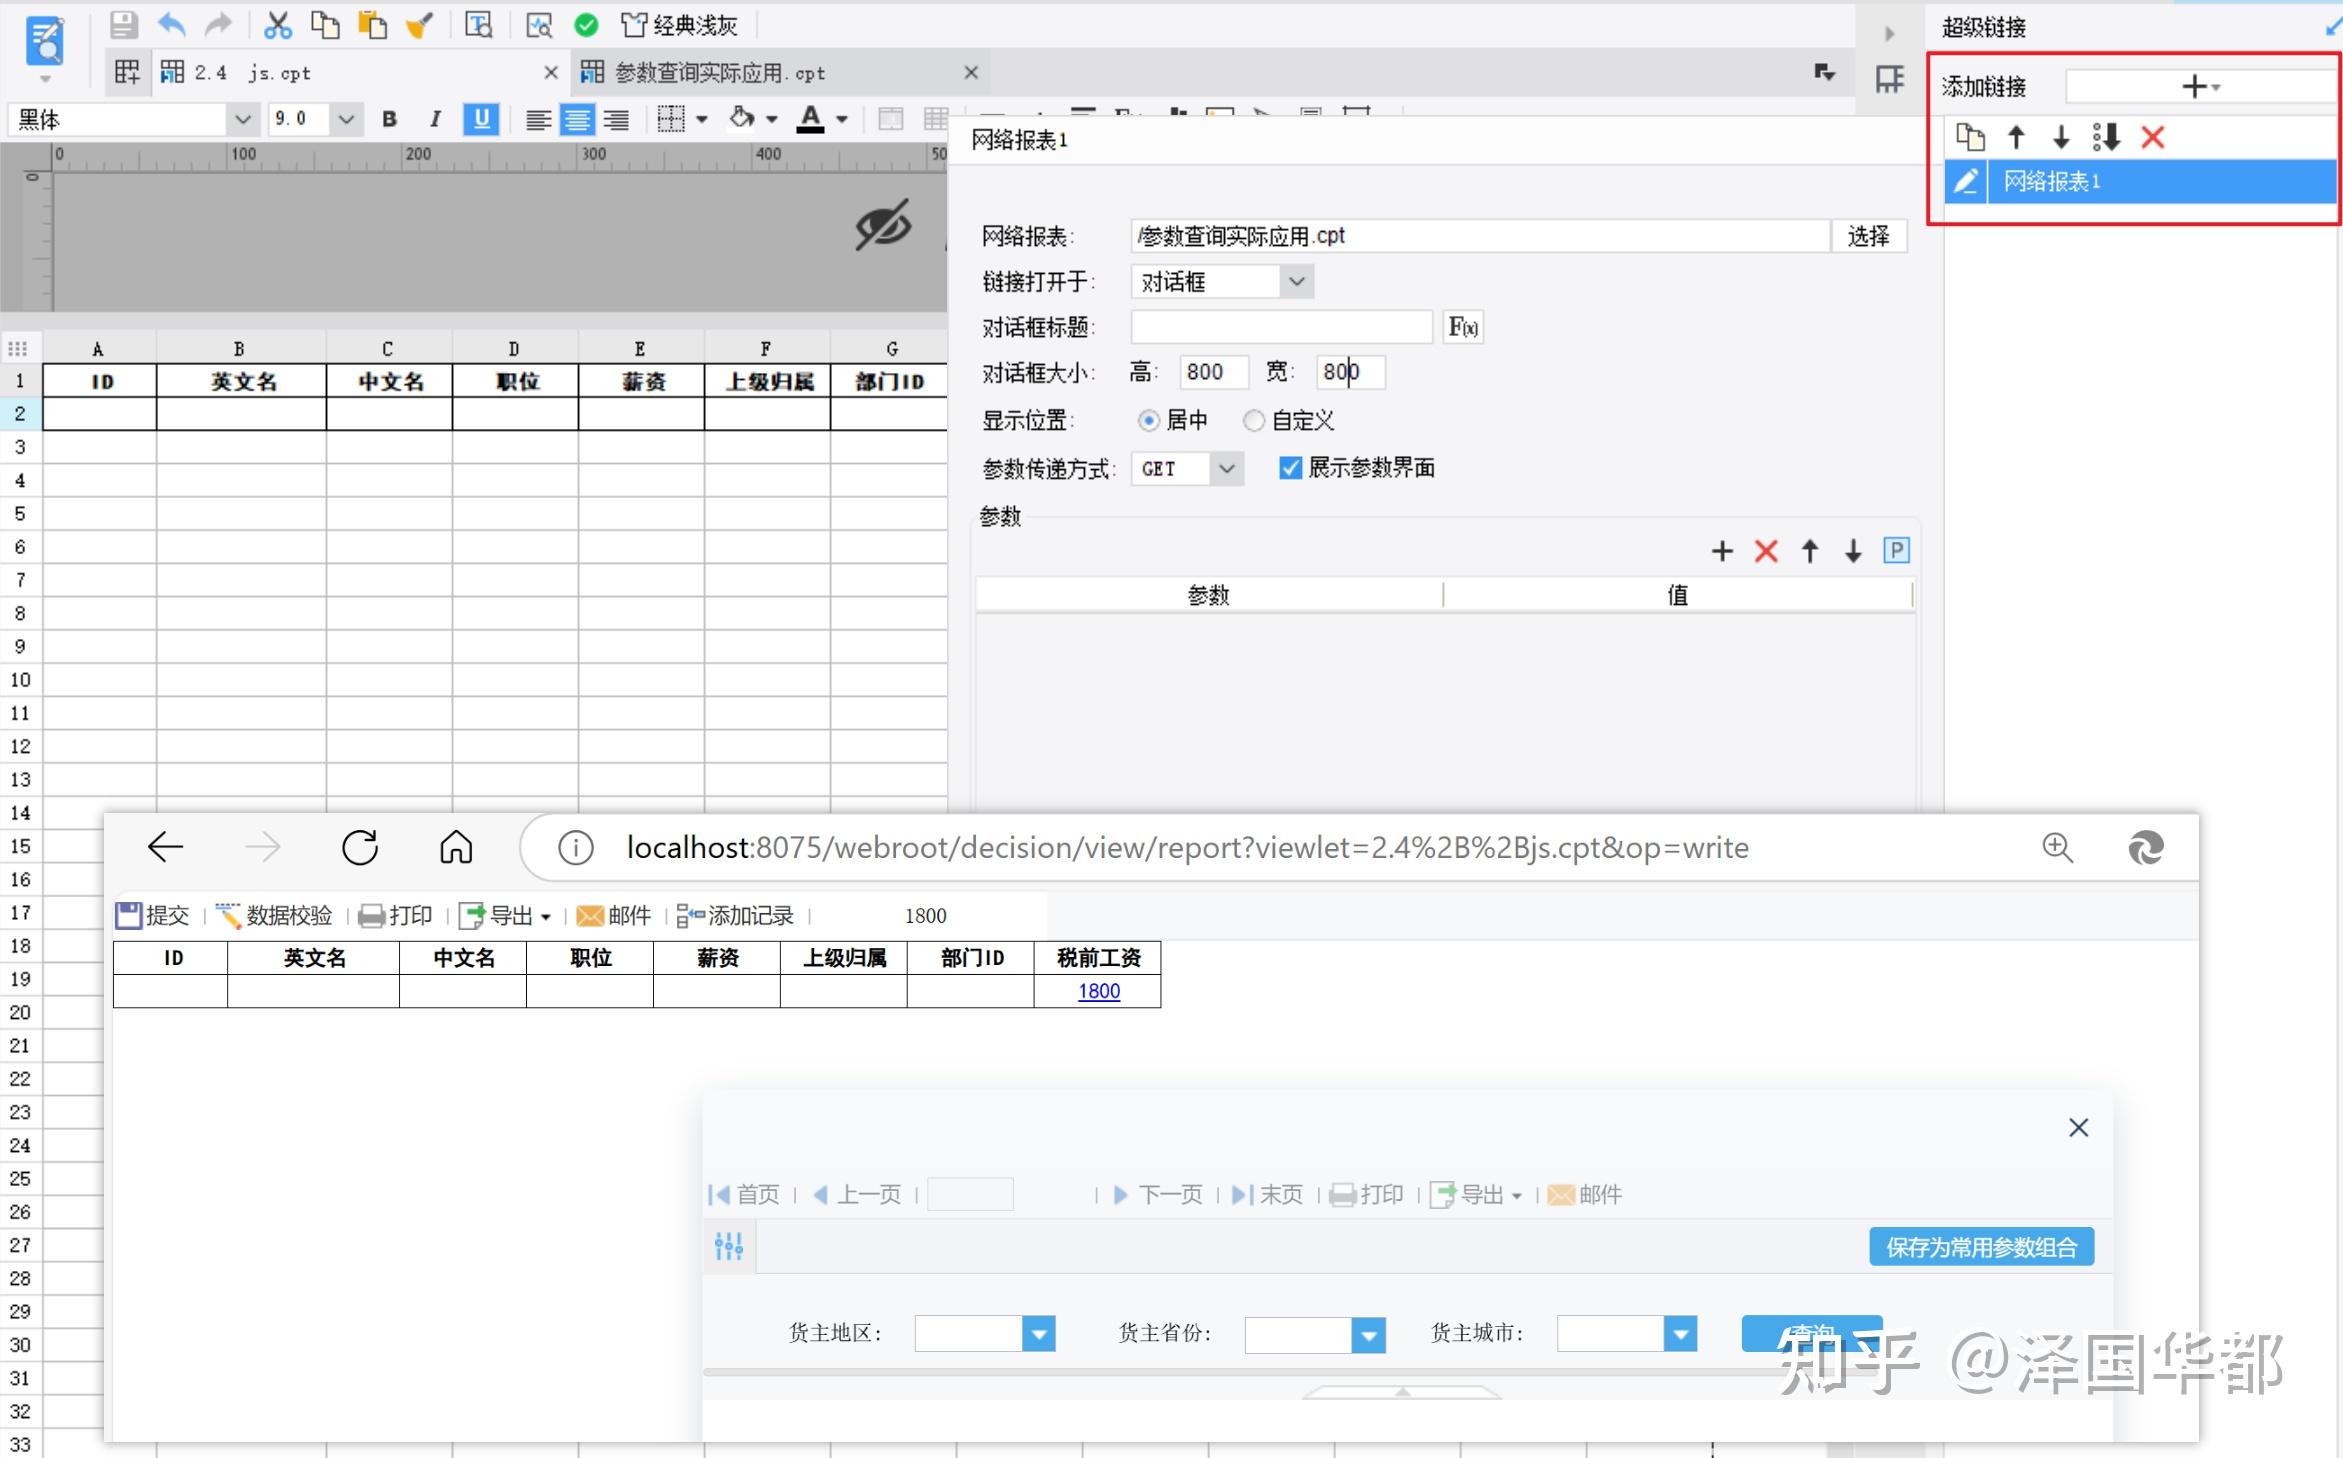Expand the 货主省份 dropdown

1367,1334
